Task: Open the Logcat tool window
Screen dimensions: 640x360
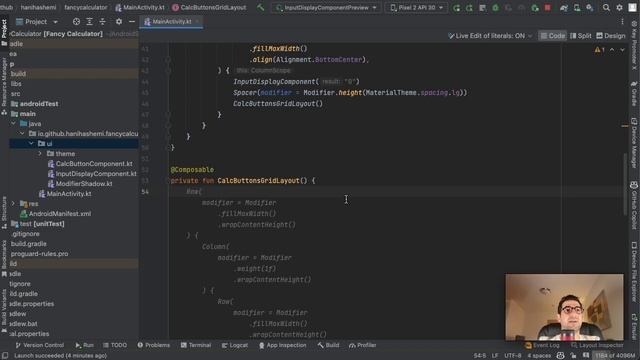Action: [235, 345]
